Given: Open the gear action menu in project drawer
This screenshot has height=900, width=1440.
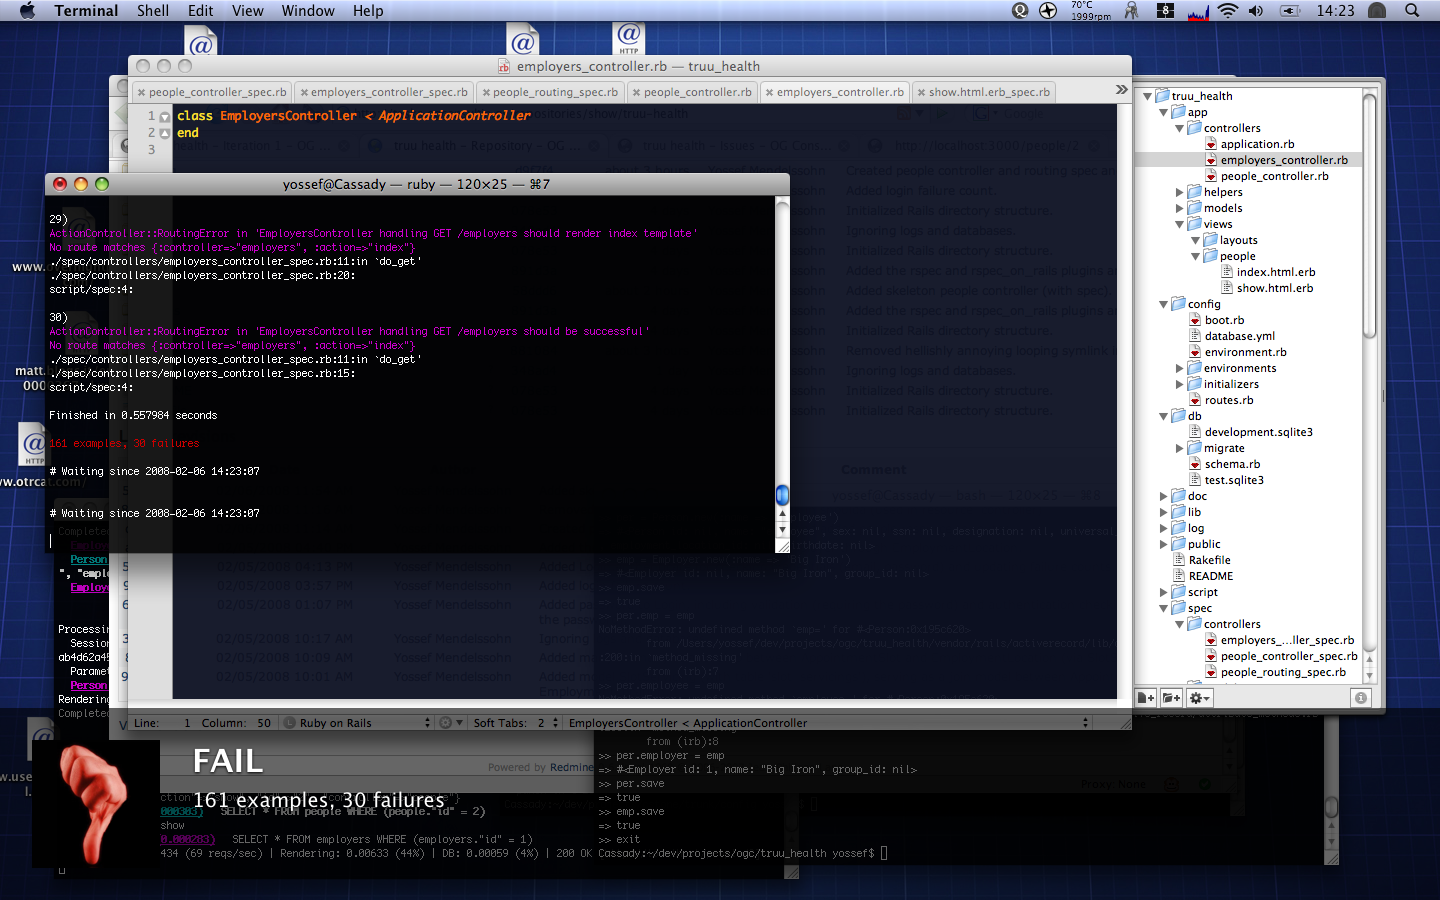Looking at the screenshot, I should pos(1199,698).
